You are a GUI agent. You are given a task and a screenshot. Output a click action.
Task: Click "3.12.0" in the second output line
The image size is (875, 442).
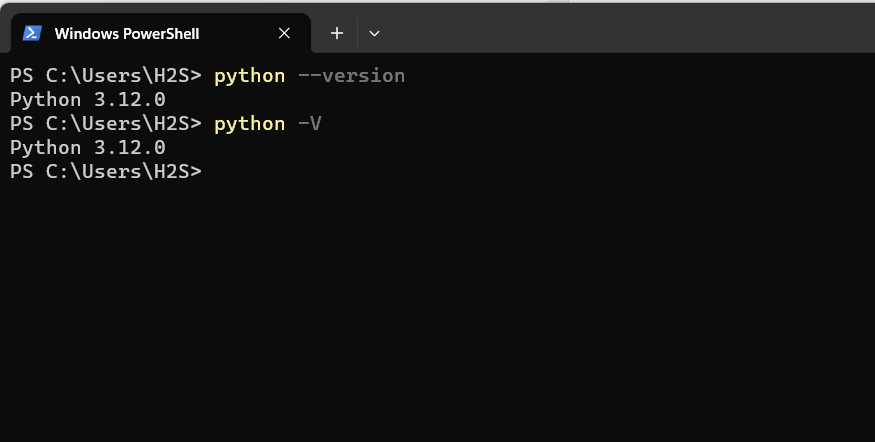[129, 147]
